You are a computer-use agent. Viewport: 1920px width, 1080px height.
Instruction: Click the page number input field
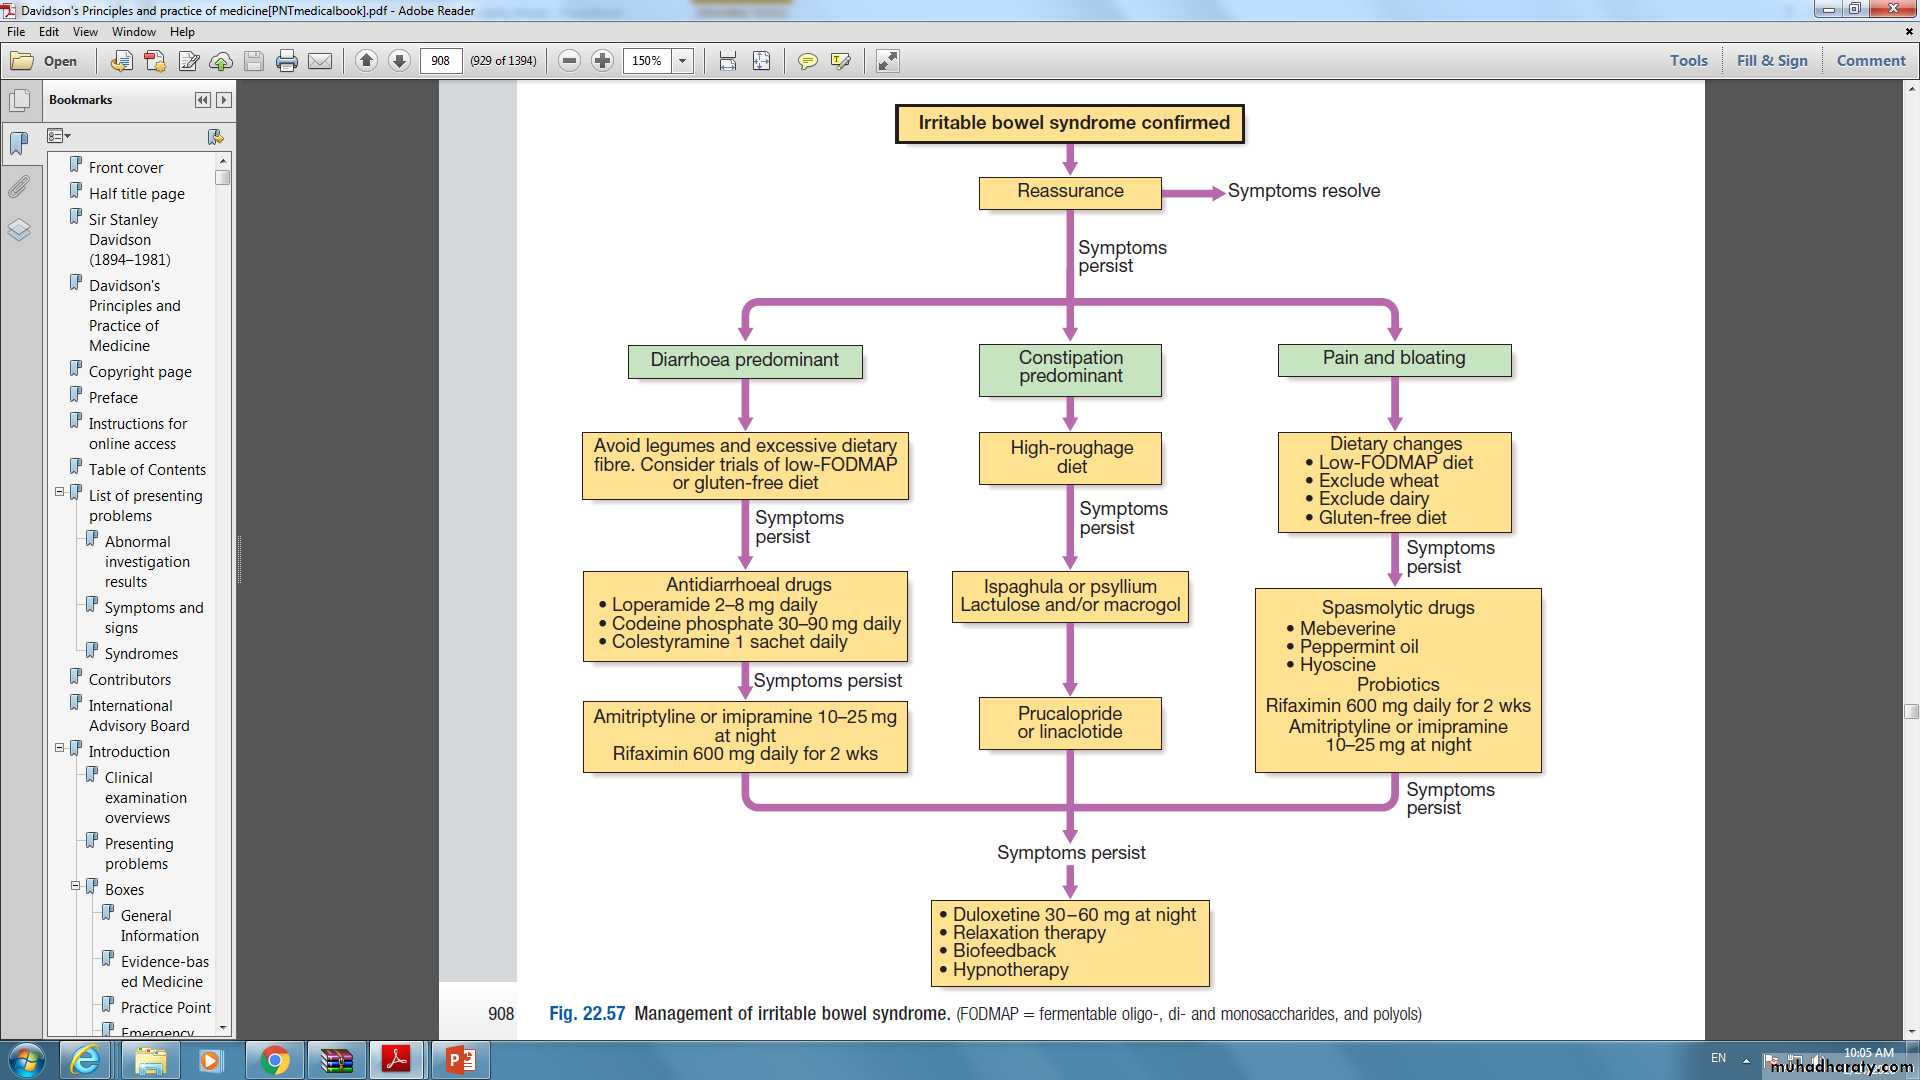click(441, 61)
